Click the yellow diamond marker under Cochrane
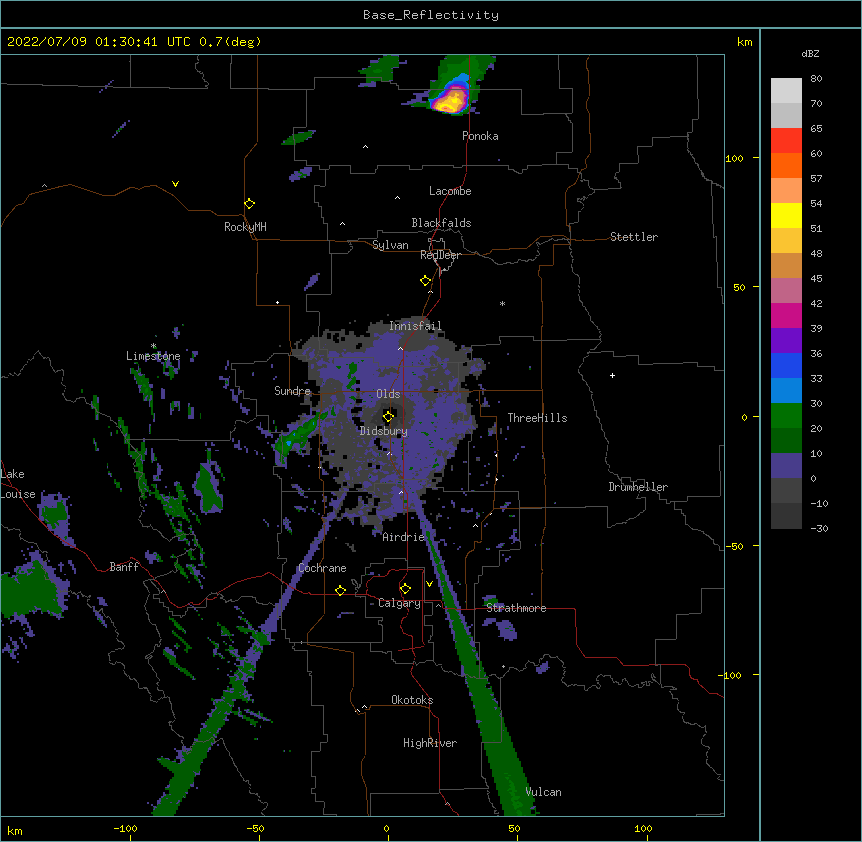The image size is (862, 842). pos(340,590)
